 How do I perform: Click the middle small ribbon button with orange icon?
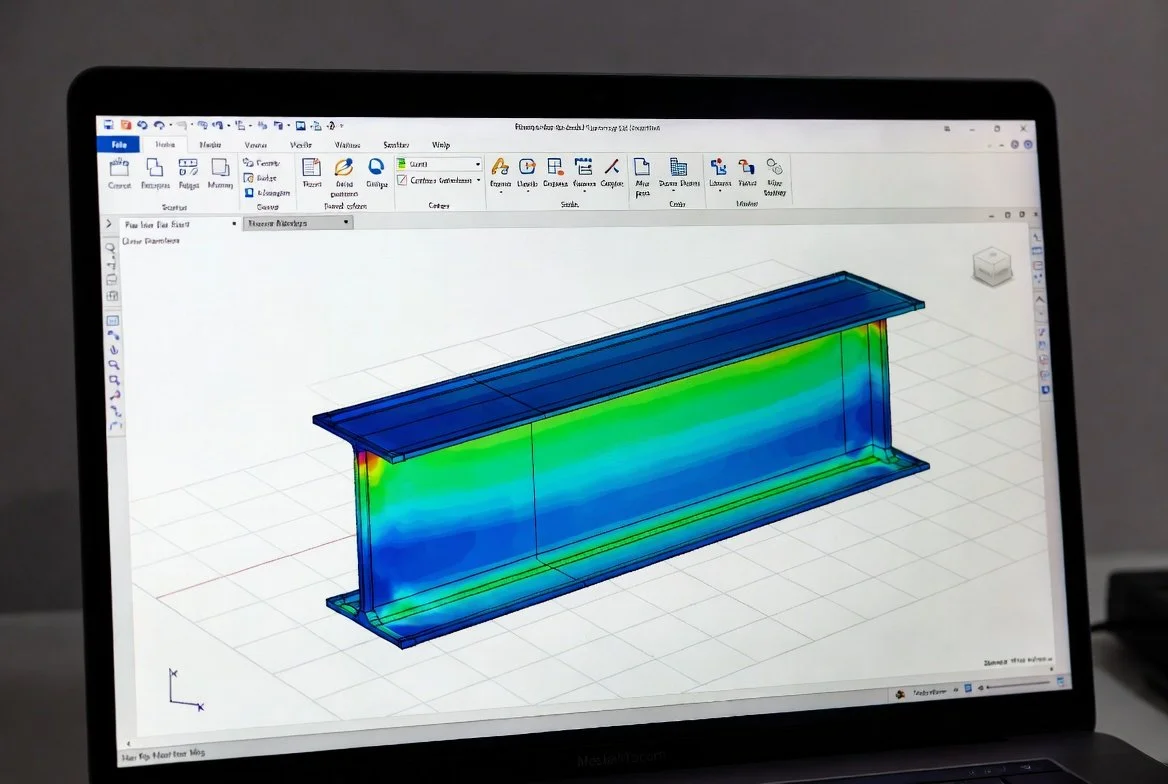tap(261, 178)
